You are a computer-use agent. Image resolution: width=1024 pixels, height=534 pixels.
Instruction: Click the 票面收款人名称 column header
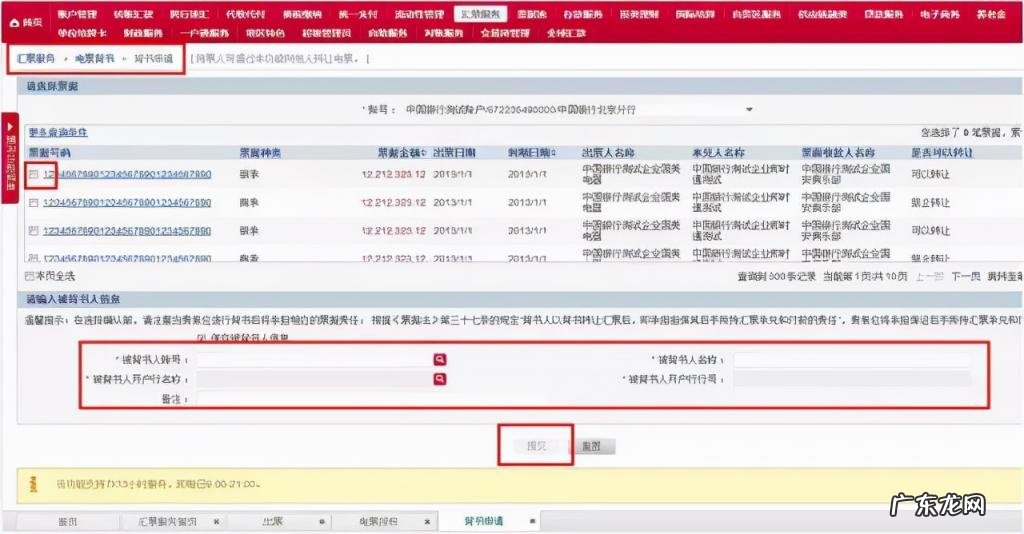click(x=838, y=153)
